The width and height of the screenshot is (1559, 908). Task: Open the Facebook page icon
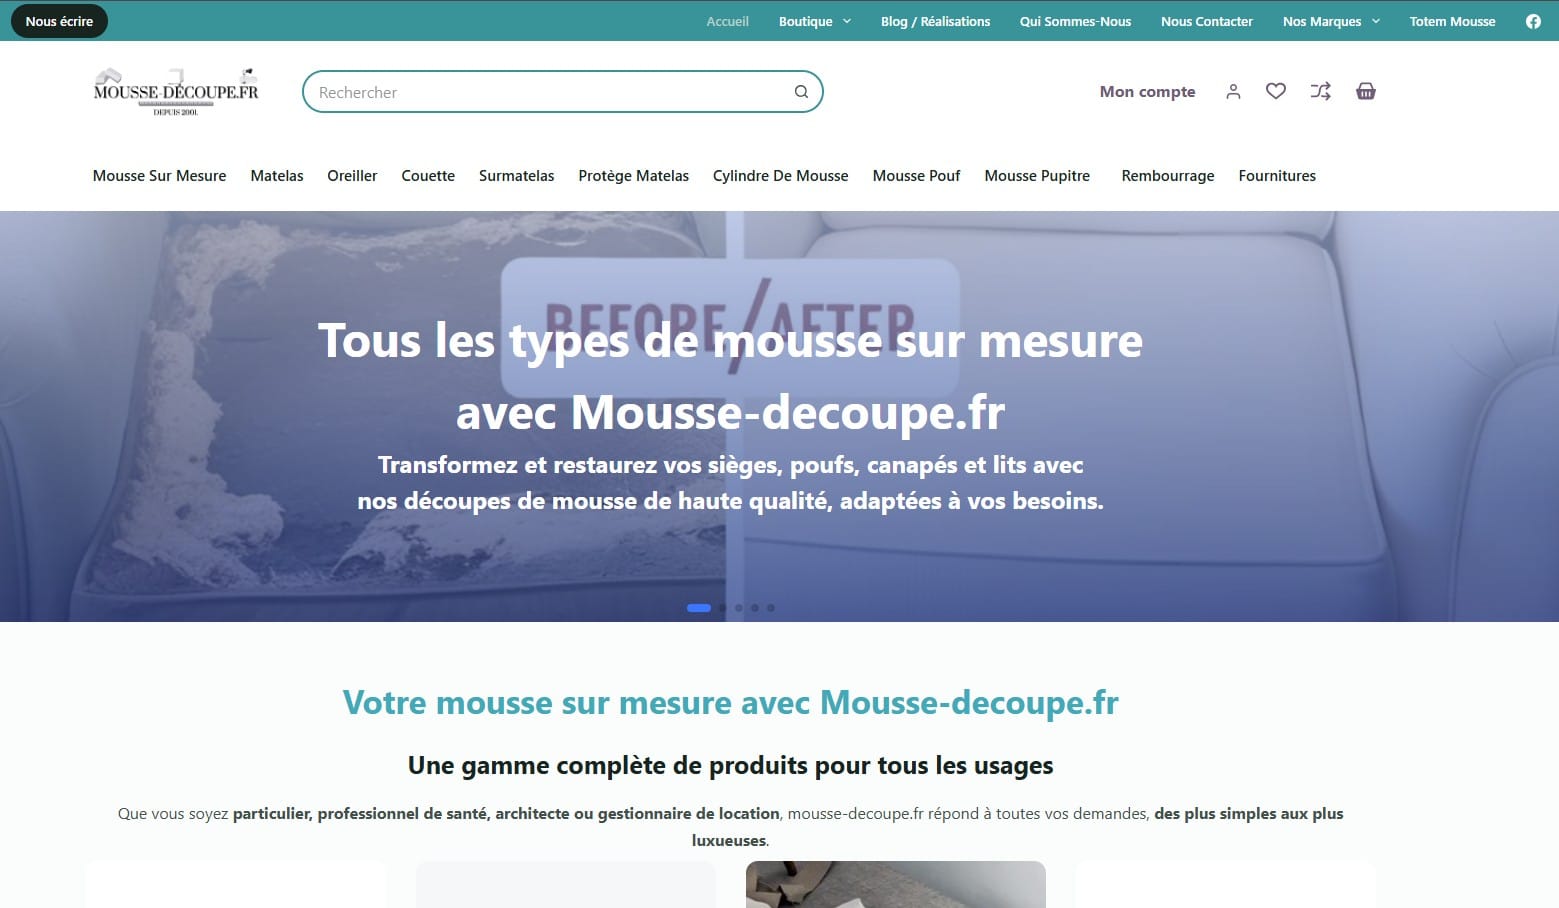pyautogui.click(x=1533, y=21)
